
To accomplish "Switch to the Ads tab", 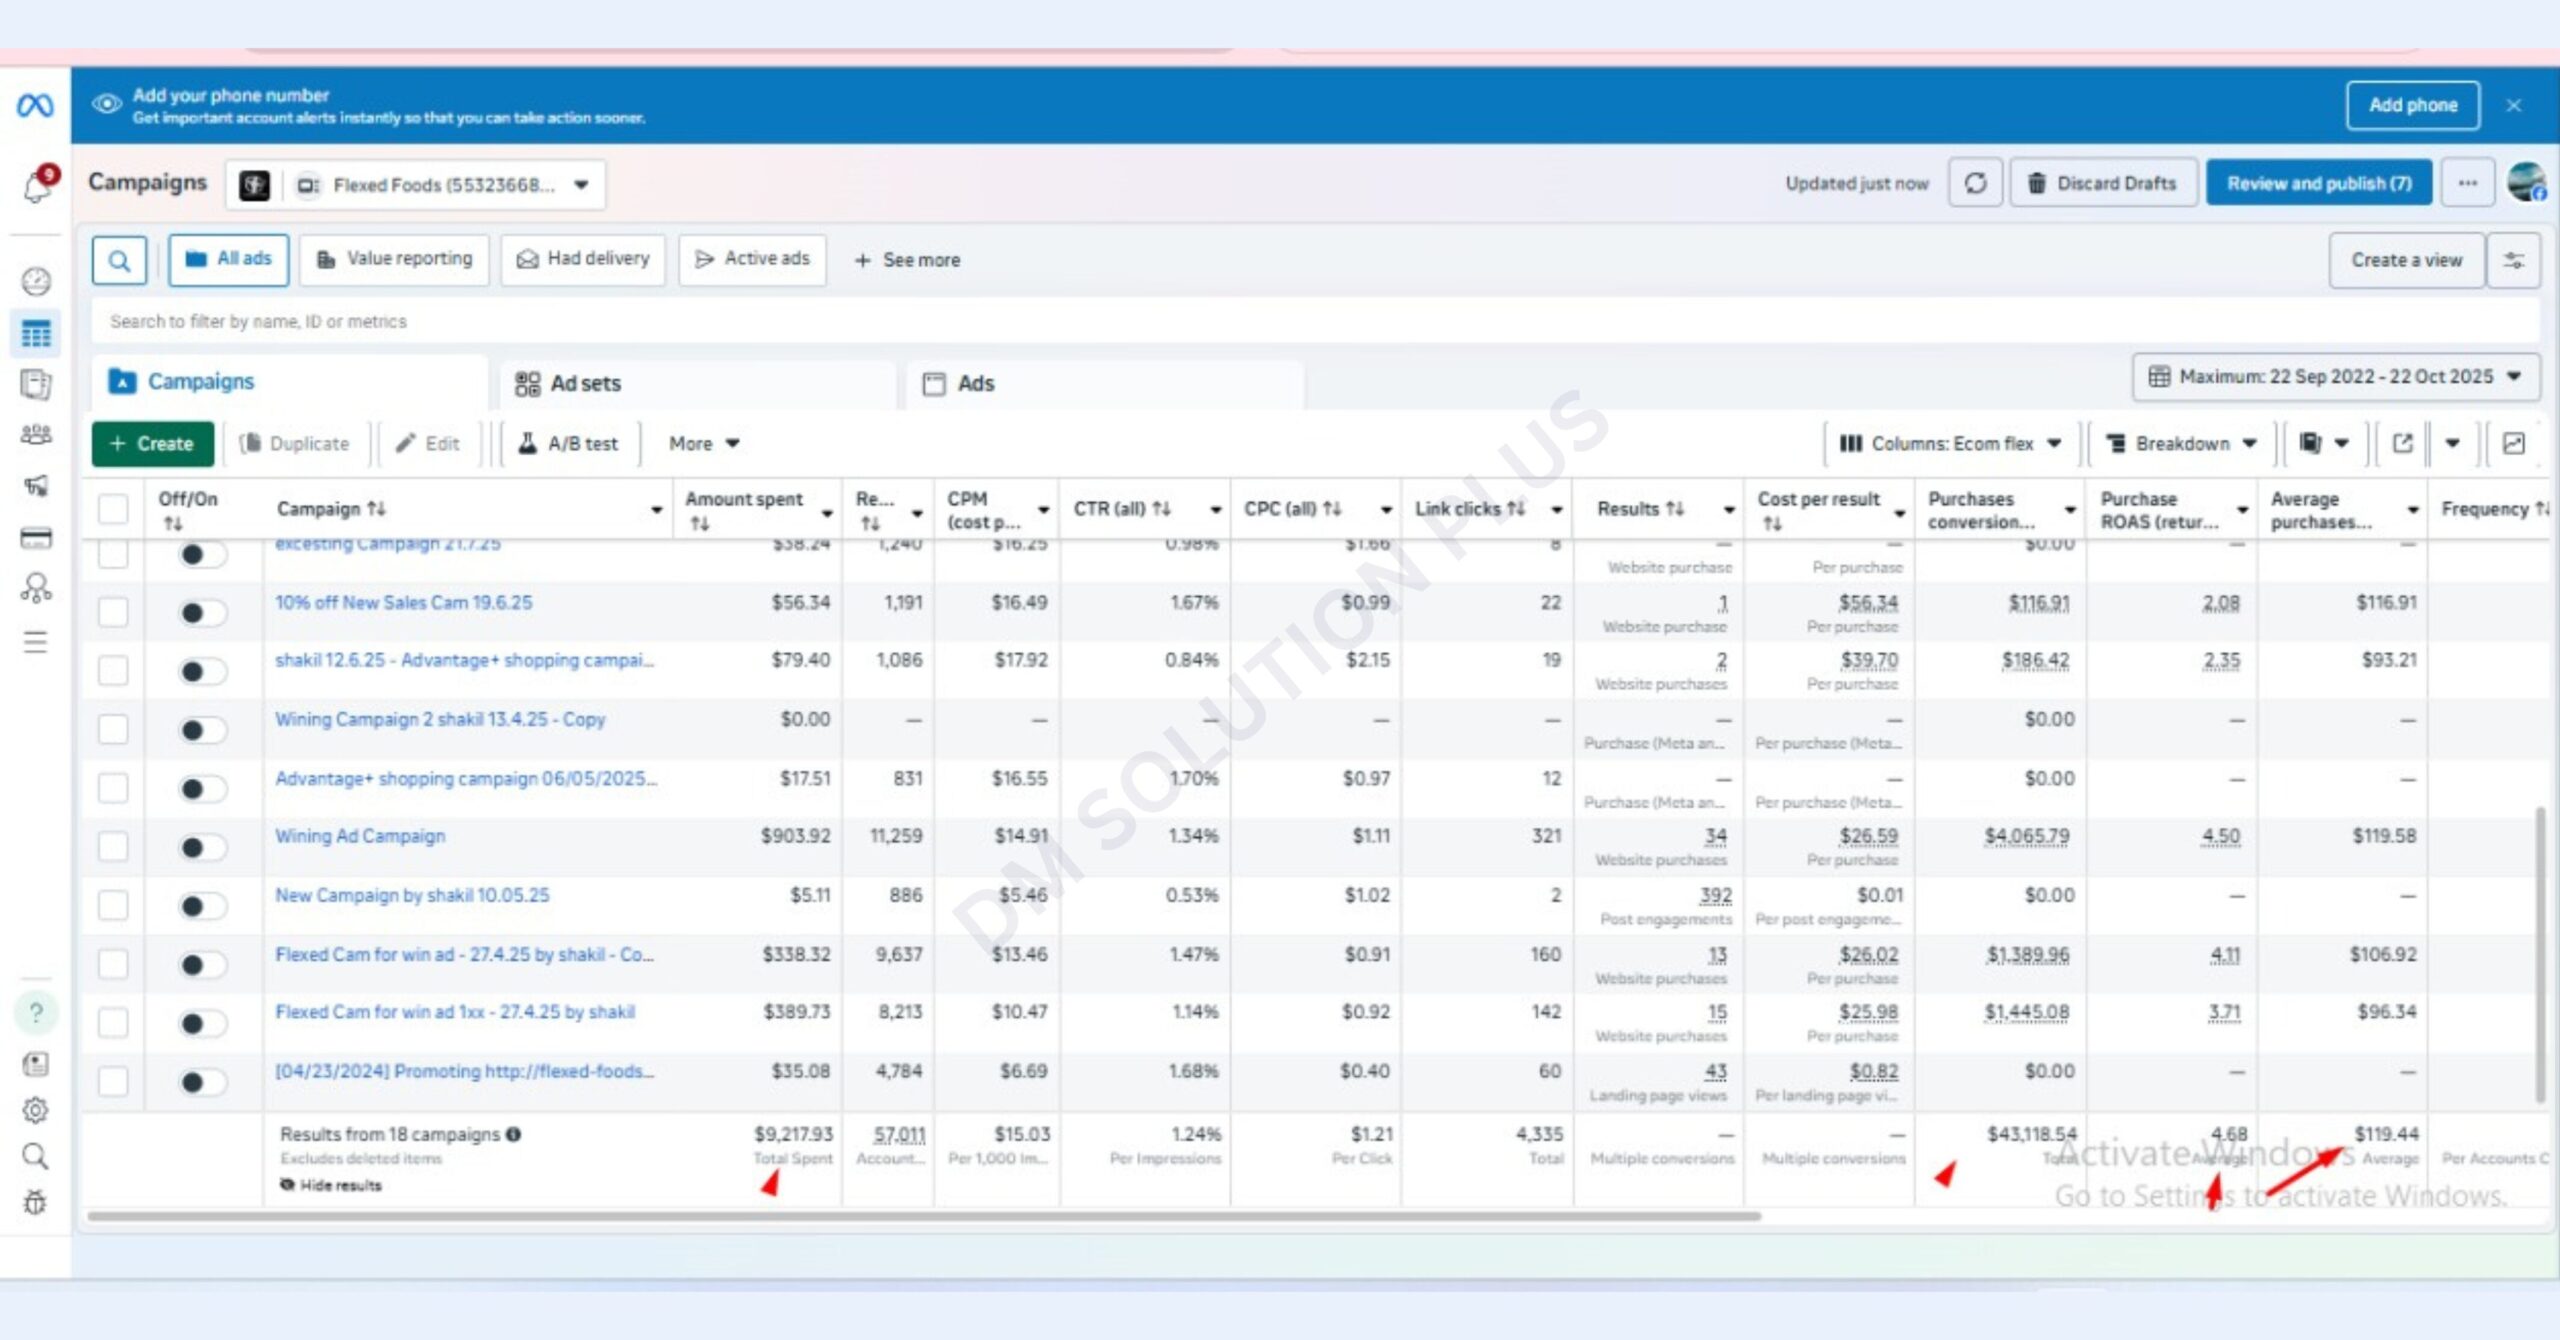I will pos(975,384).
